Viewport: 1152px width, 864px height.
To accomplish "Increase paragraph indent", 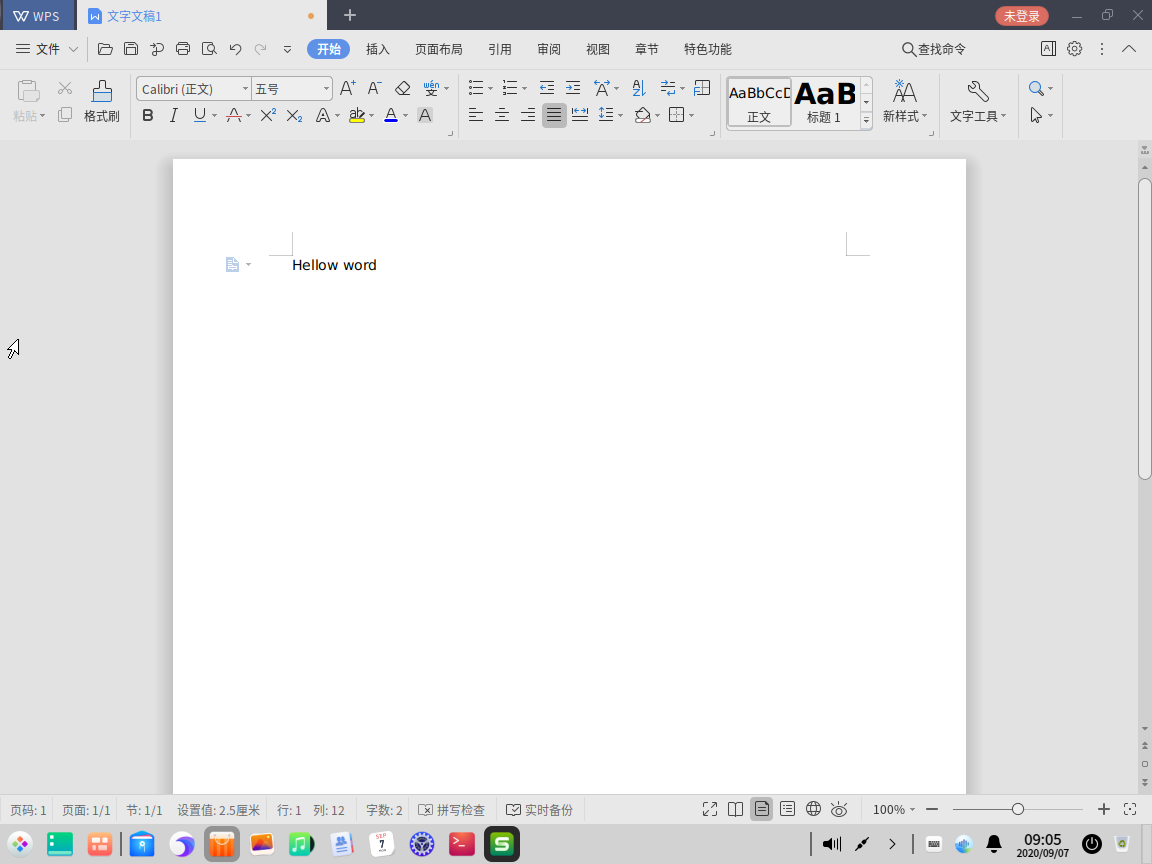I will (x=573, y=89).
